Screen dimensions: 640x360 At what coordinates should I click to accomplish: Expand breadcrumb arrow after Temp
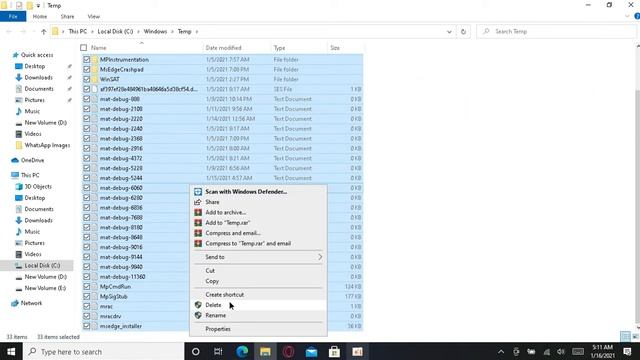pos(197,31)
